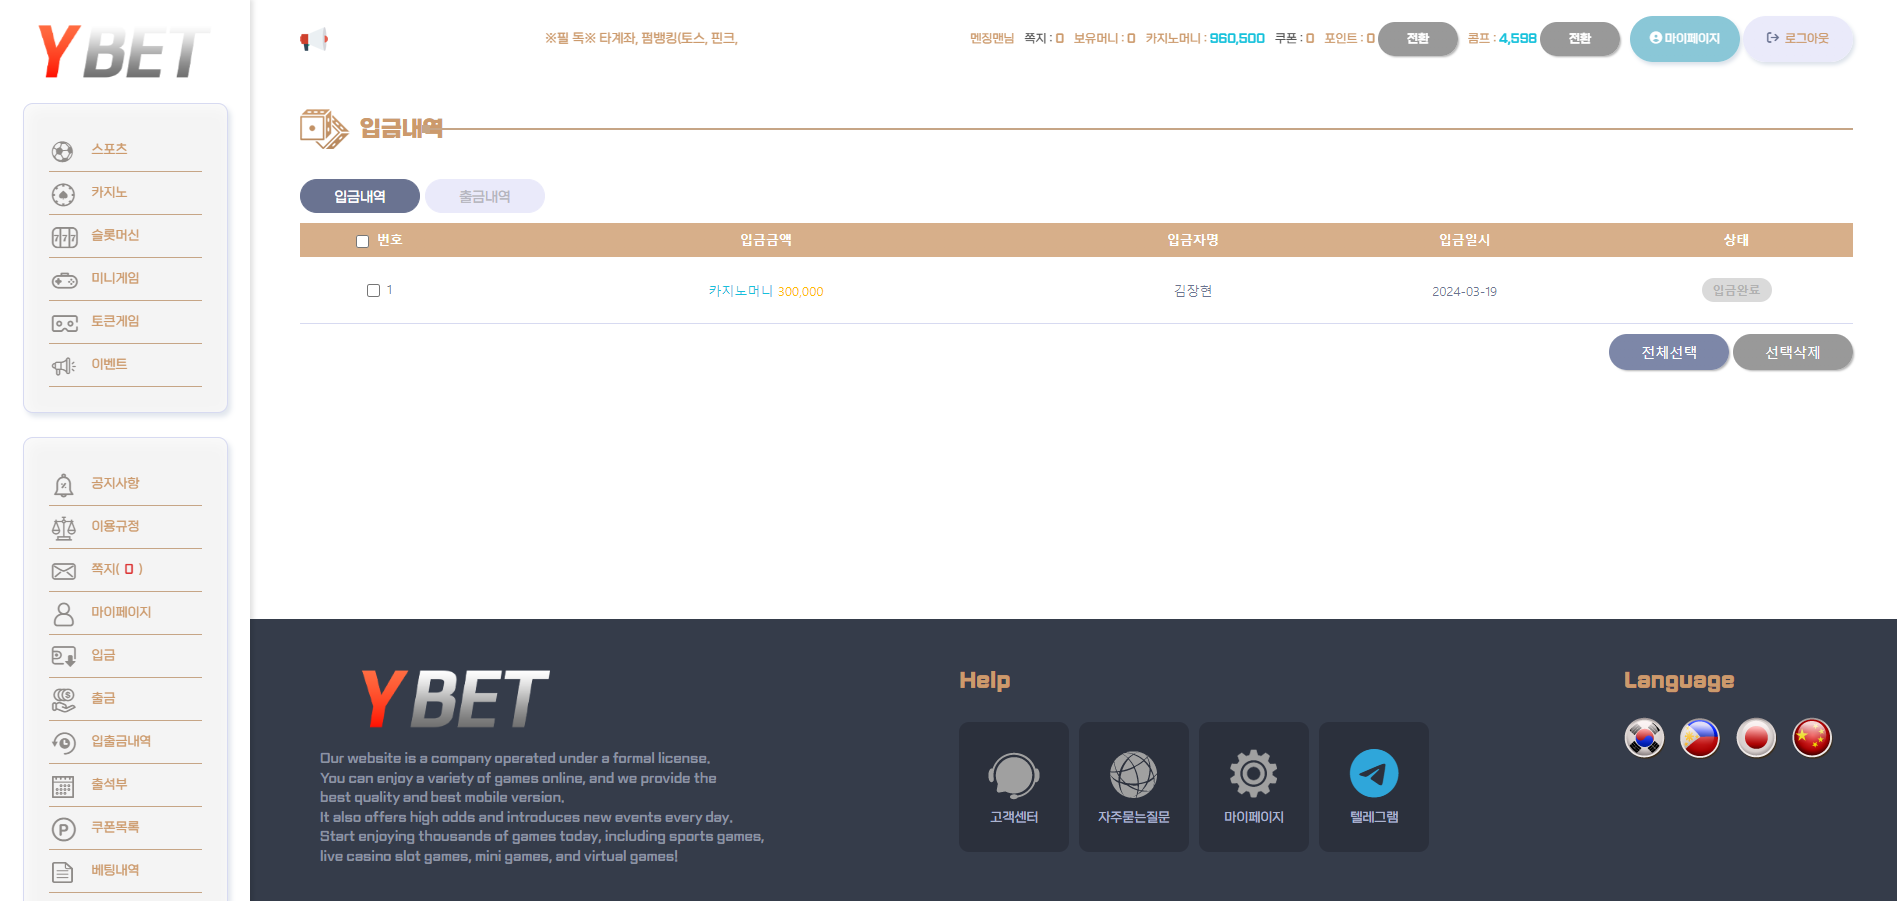
Task: Select the 입금내역 tab
Action: [360, 197]
